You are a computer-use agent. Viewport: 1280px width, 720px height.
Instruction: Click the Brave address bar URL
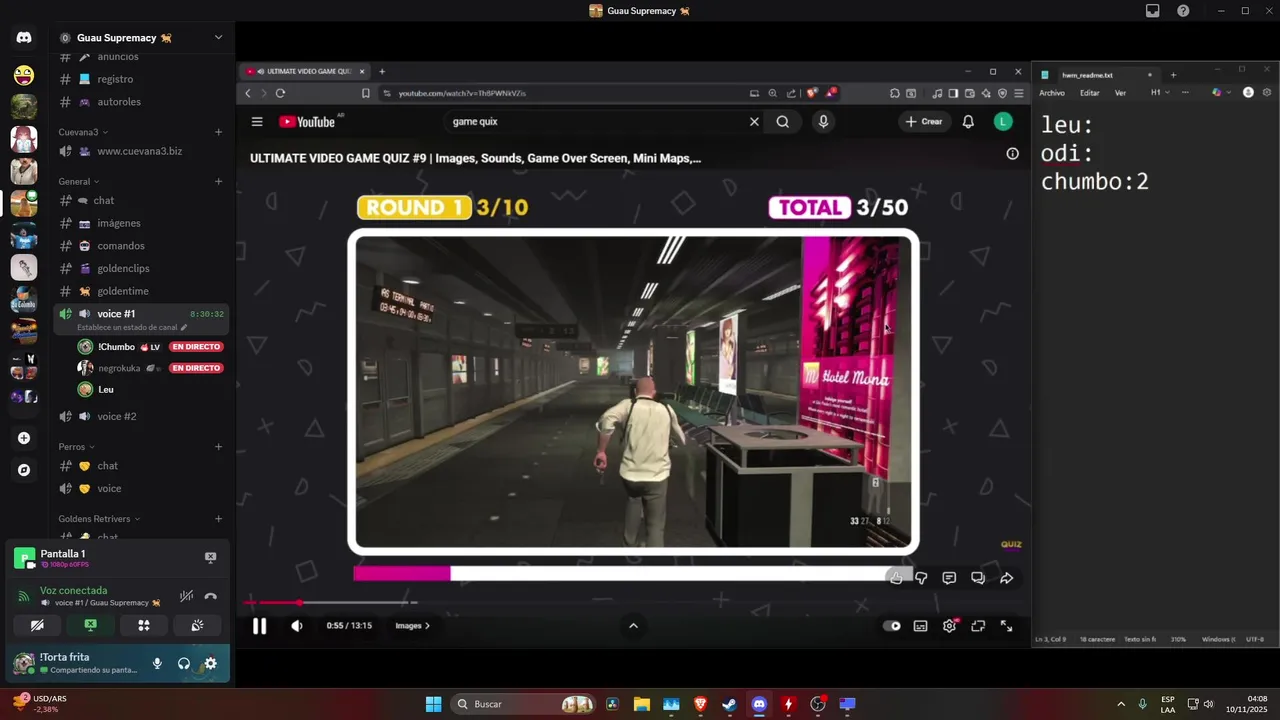pyautogui.click(x=462, y=93)
